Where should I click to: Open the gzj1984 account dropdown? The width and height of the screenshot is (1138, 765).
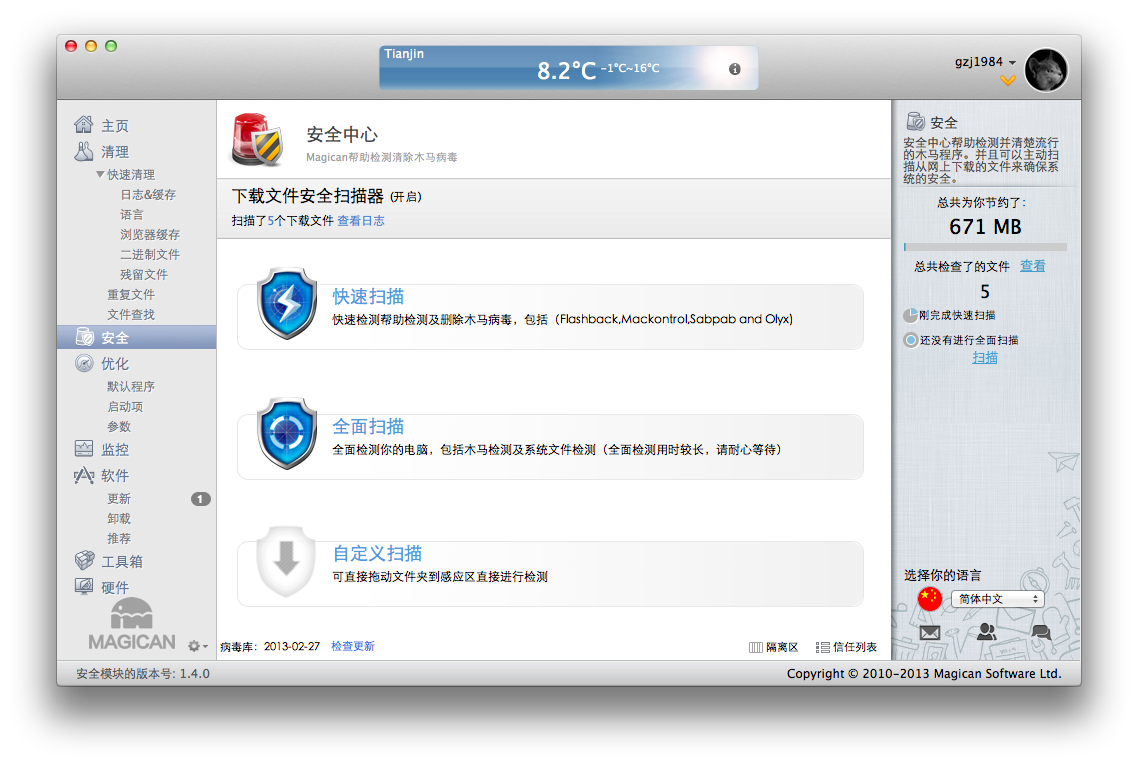(x=985, y=62)
